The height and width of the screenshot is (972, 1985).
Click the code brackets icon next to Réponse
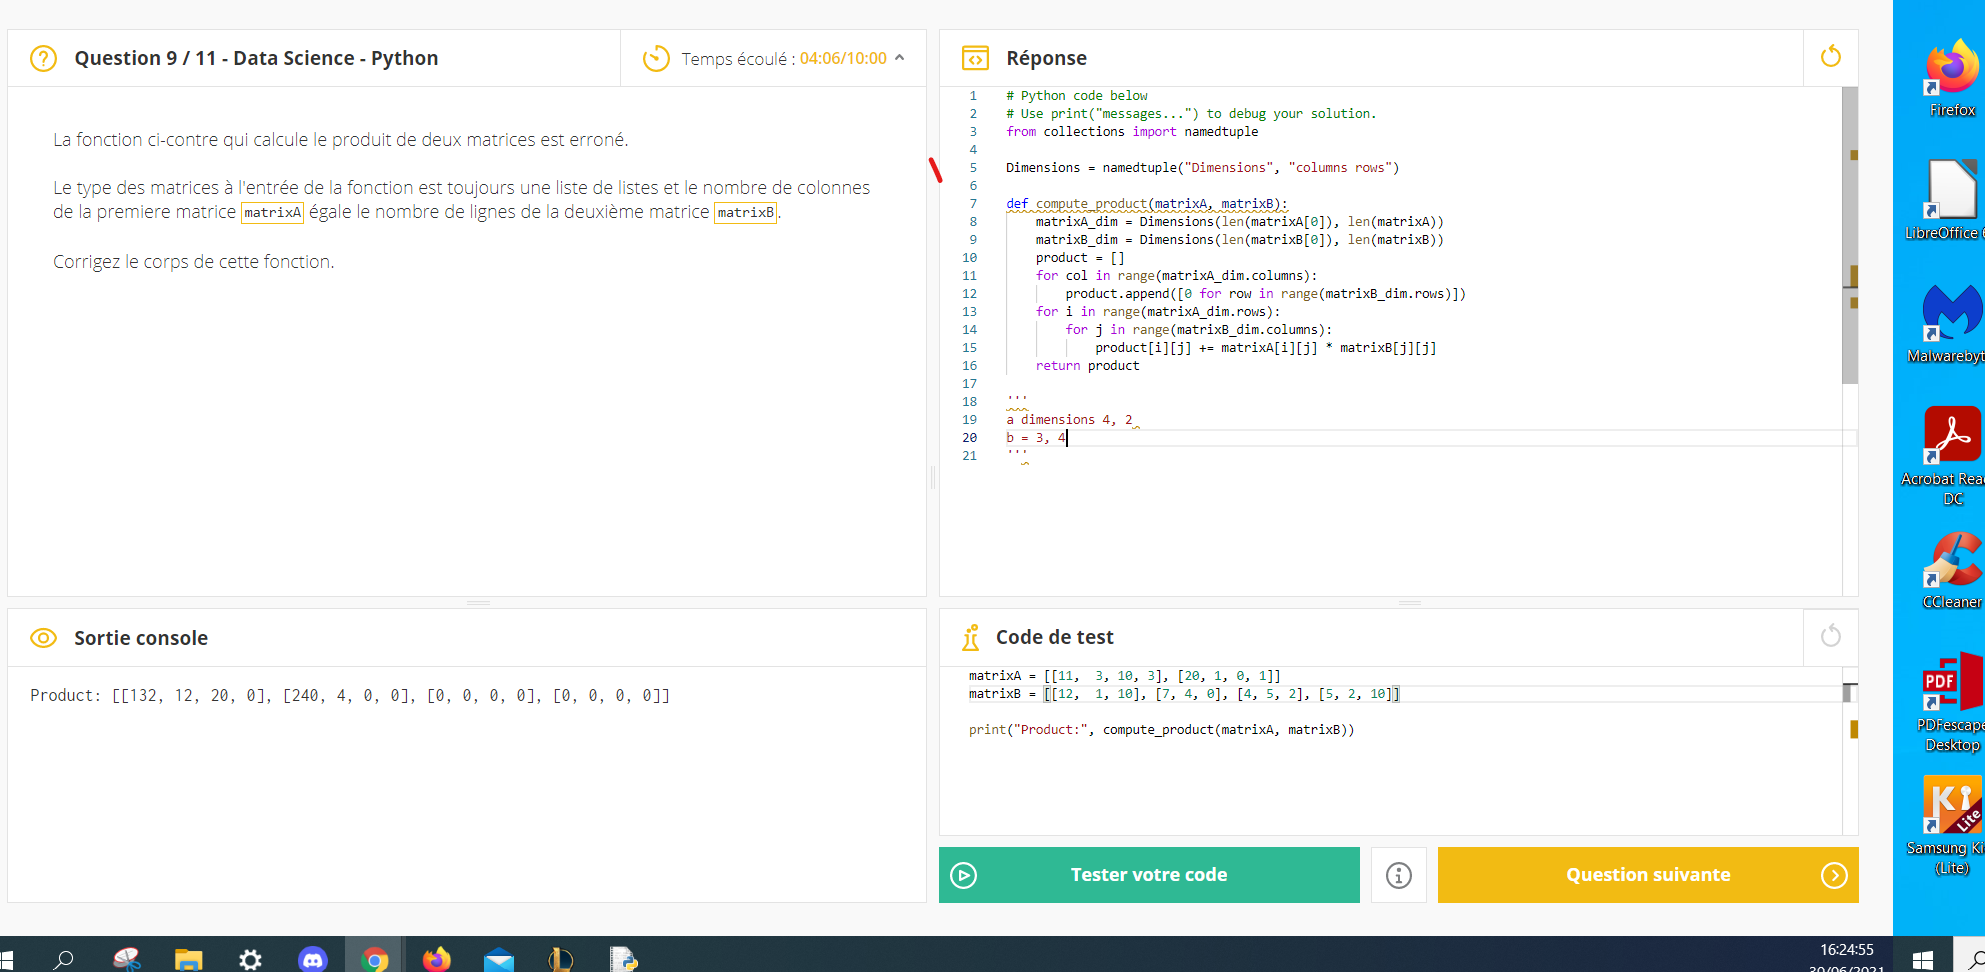click(974, 58)
